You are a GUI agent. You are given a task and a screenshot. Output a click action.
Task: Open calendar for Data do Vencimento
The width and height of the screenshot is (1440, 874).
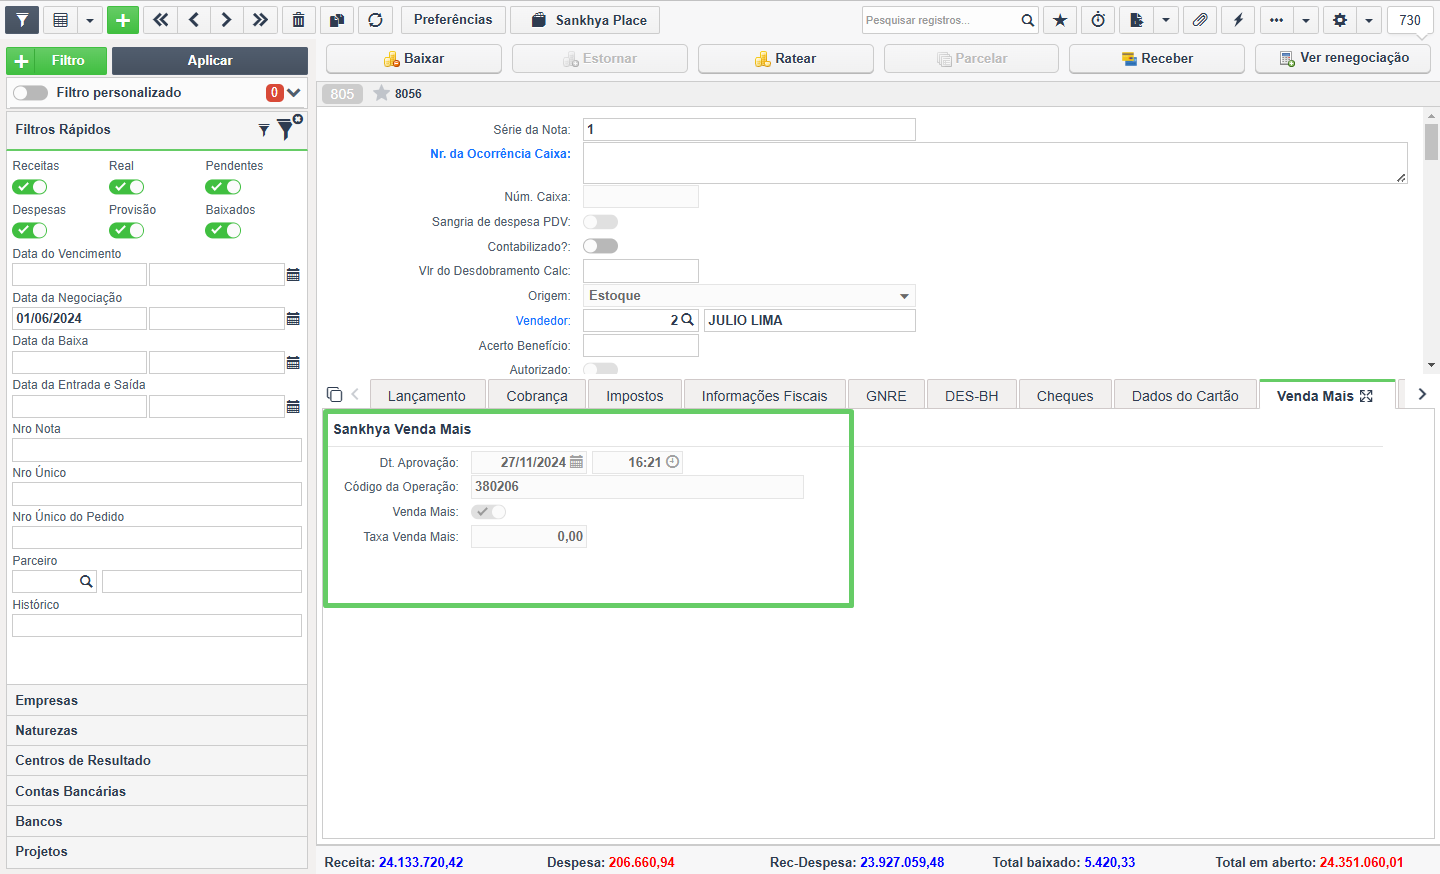pyautogui.click(x=293, y=274)
